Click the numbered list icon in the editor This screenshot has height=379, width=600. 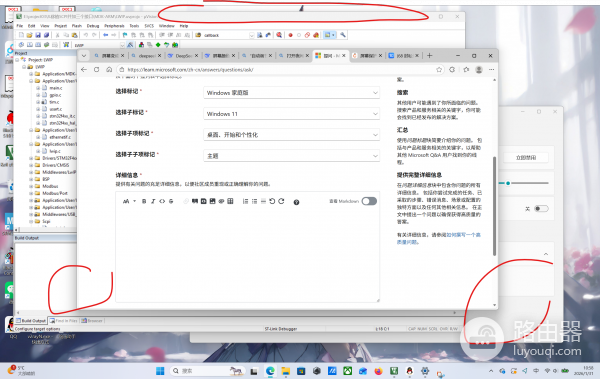coord(245,201)
